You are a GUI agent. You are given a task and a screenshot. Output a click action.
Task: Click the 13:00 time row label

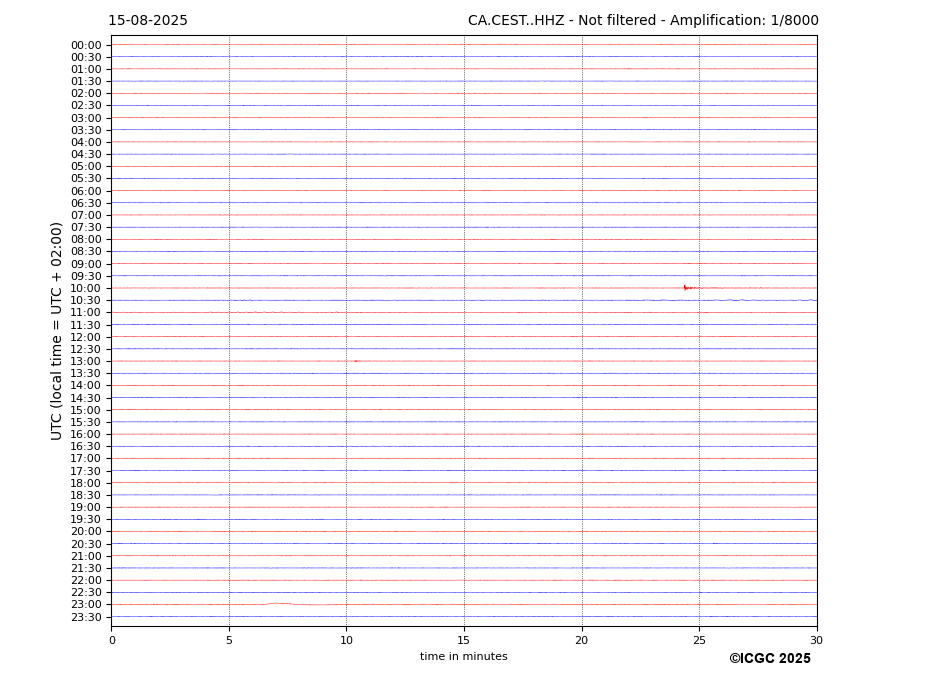tap(86, 361)
